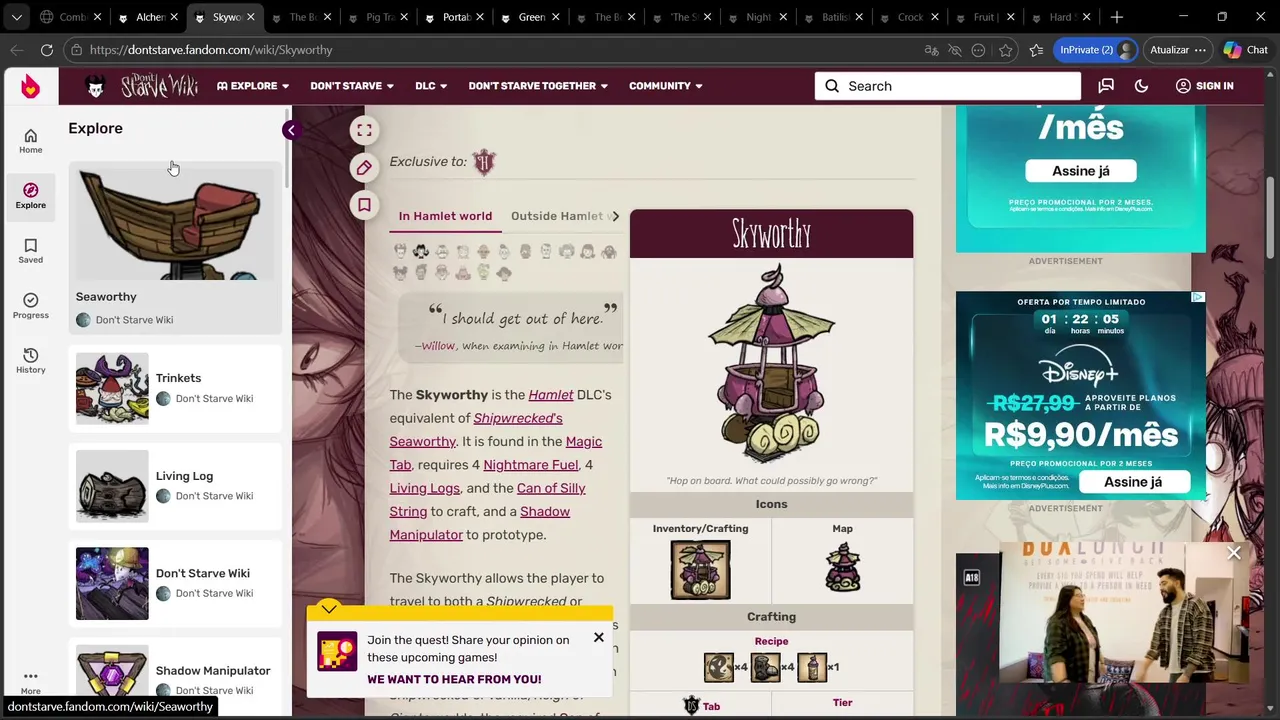Collapse the Explore panel arrow
Viewport: 1280px width, 720px height.
290,130
